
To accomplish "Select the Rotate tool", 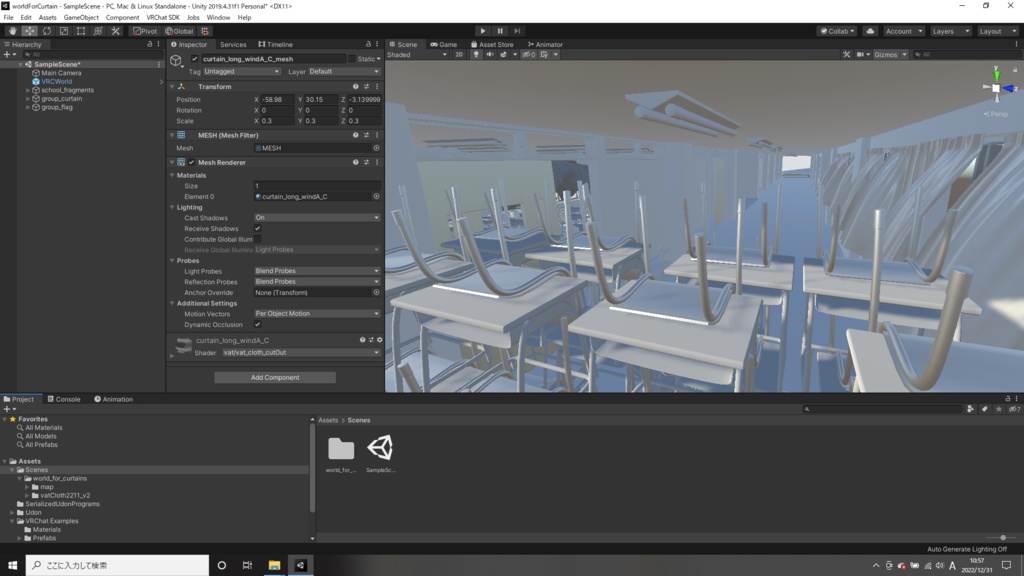I will 46,31.
